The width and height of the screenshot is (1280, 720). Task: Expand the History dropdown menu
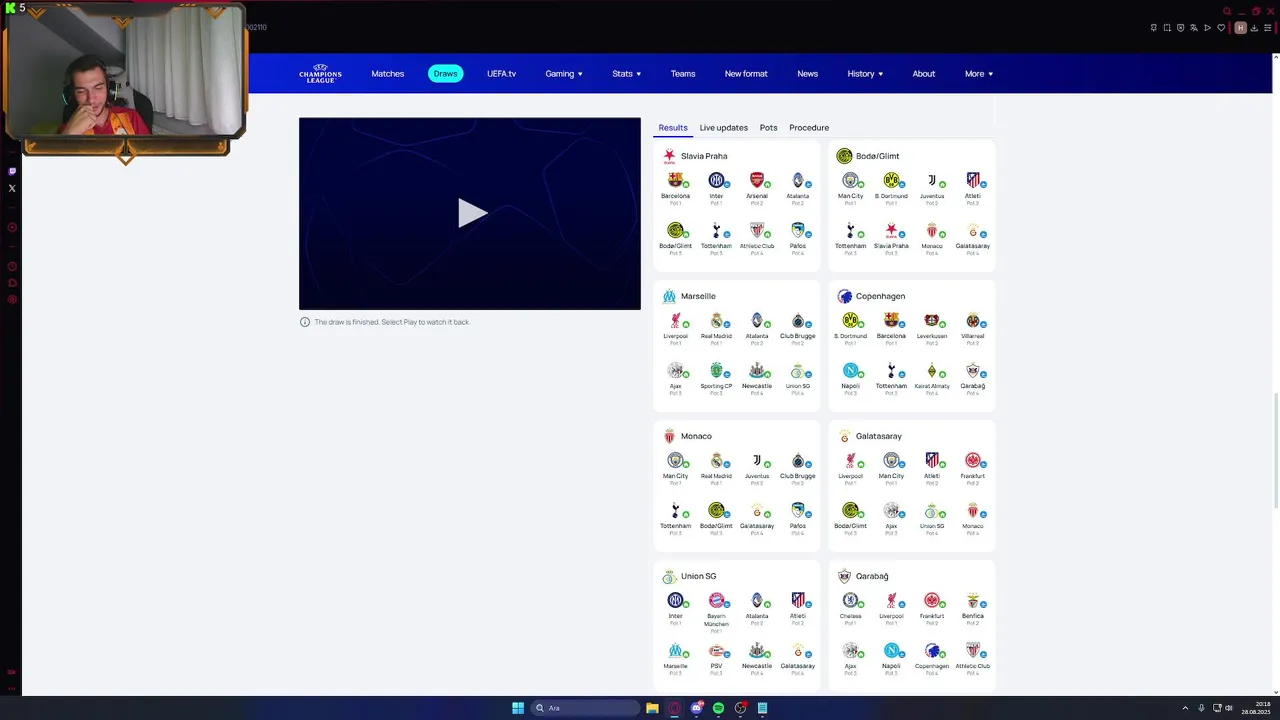[x=865, y=73]
